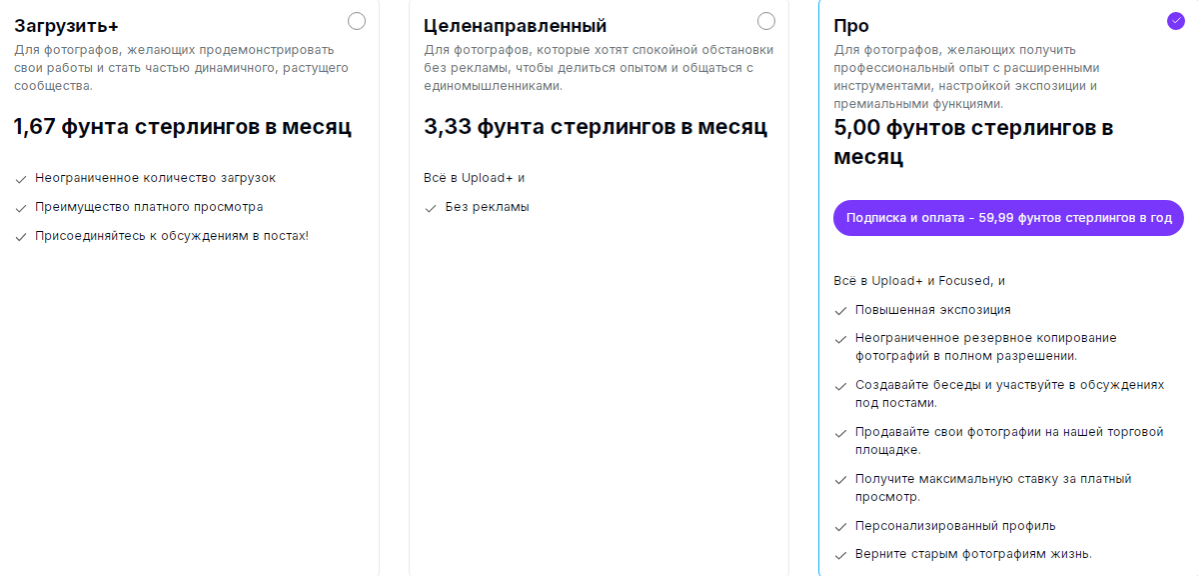Click checkmark beside Продавайте свои фотографии
The height and width of the screenshot is (576, 1198).
click(841, 433)
